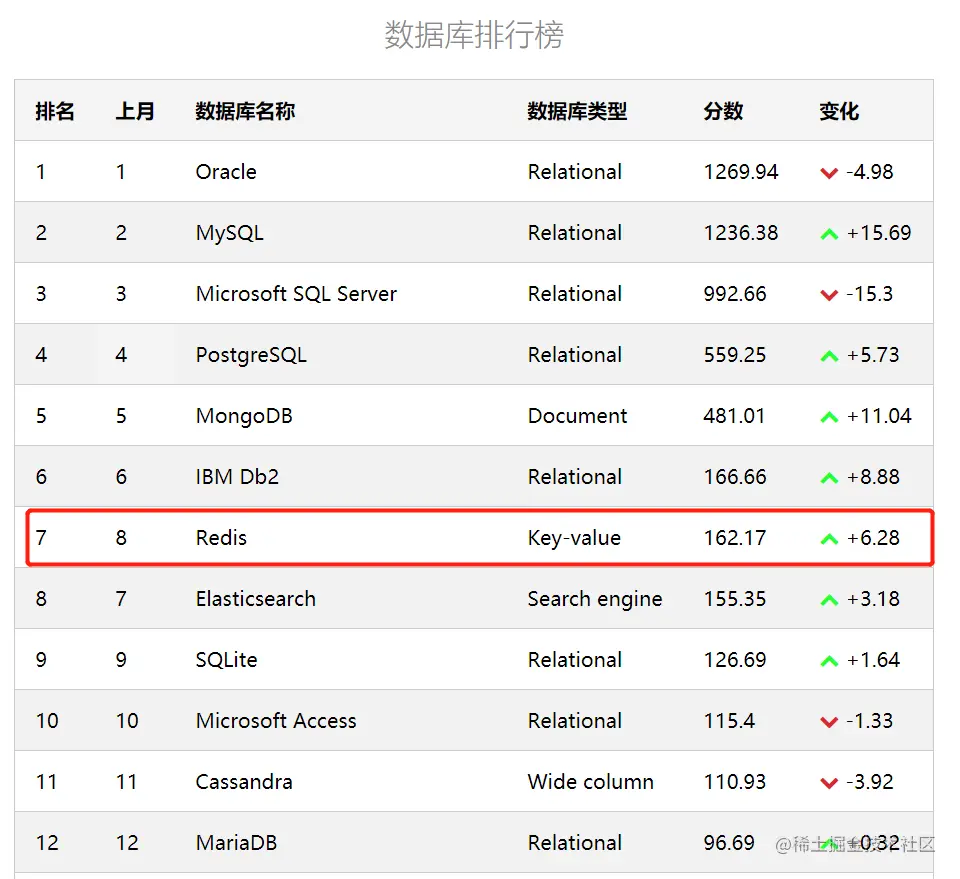The height and width of the screenshot is (879, 960).
Task: Click the score 162.17
Action: click(x=735, y=538)
